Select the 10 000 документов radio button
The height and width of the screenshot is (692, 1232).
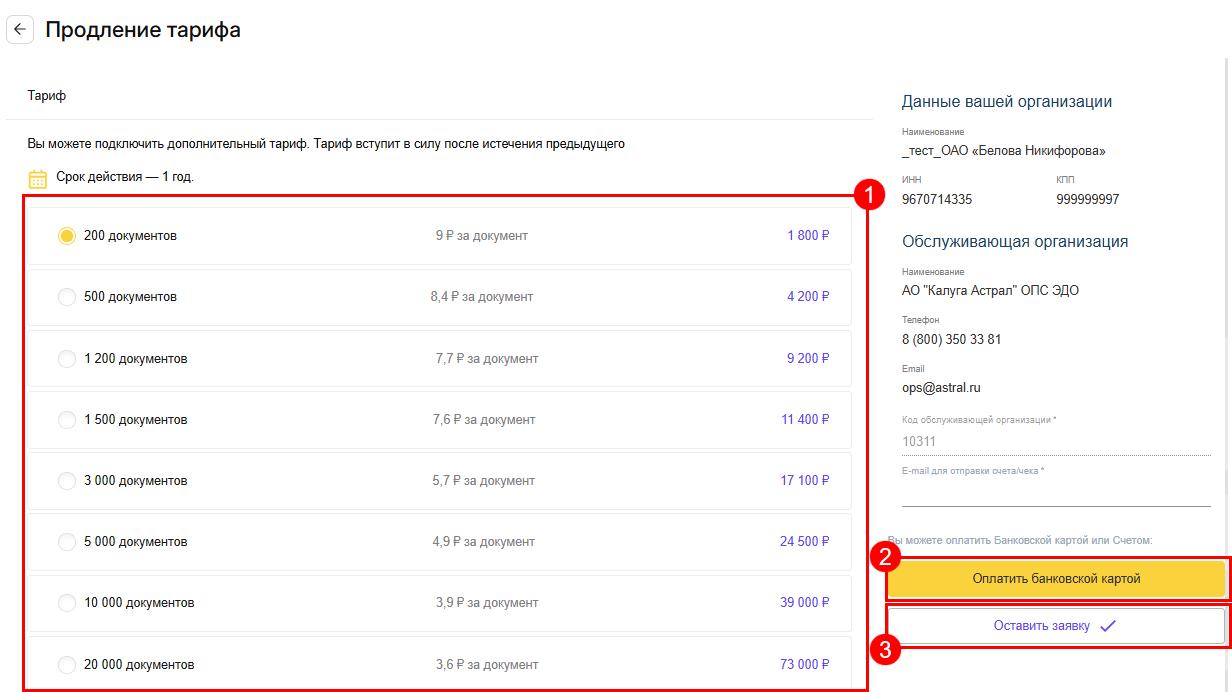(67, 603)
